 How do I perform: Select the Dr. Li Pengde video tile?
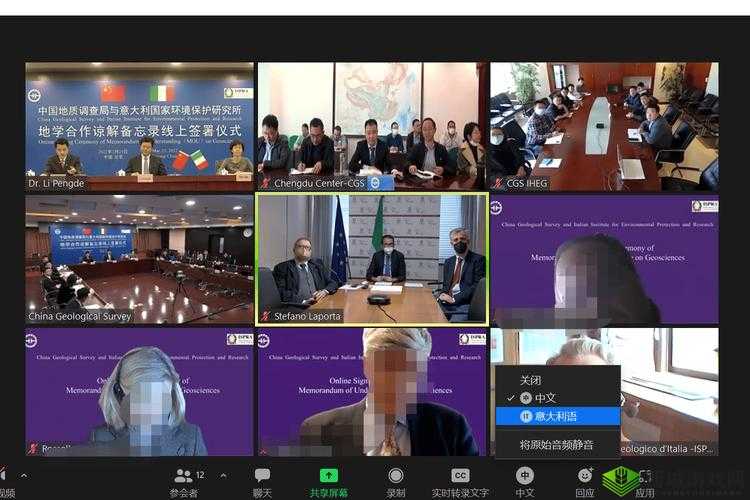coord(139,125)
